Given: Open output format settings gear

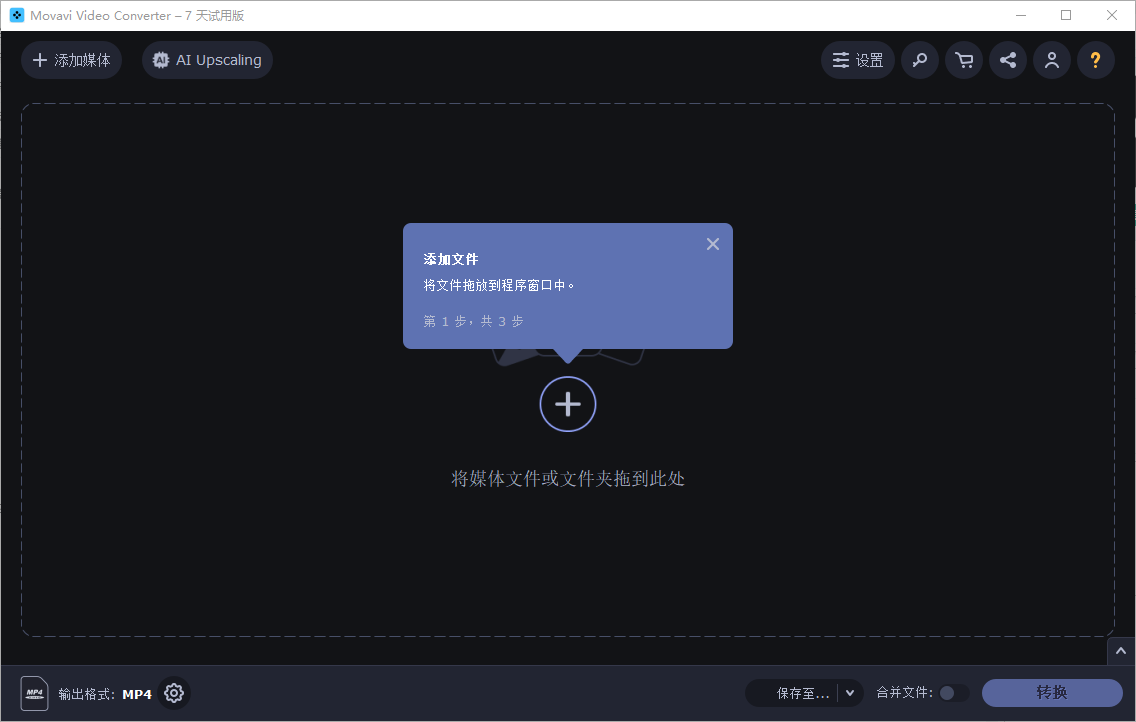Looking at the screenshot, I should [x=173, y=693].
